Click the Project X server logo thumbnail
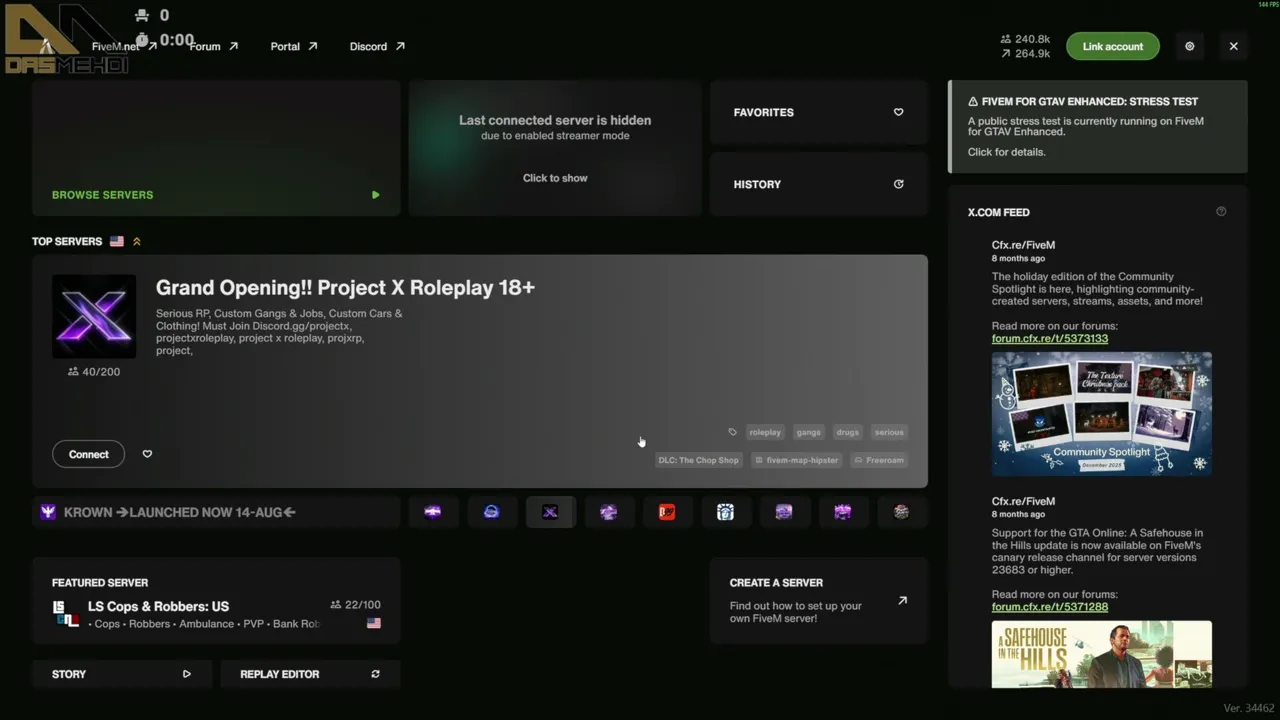Image resolution: width=1280 pixels, height=720 pixels. point(94,316)
